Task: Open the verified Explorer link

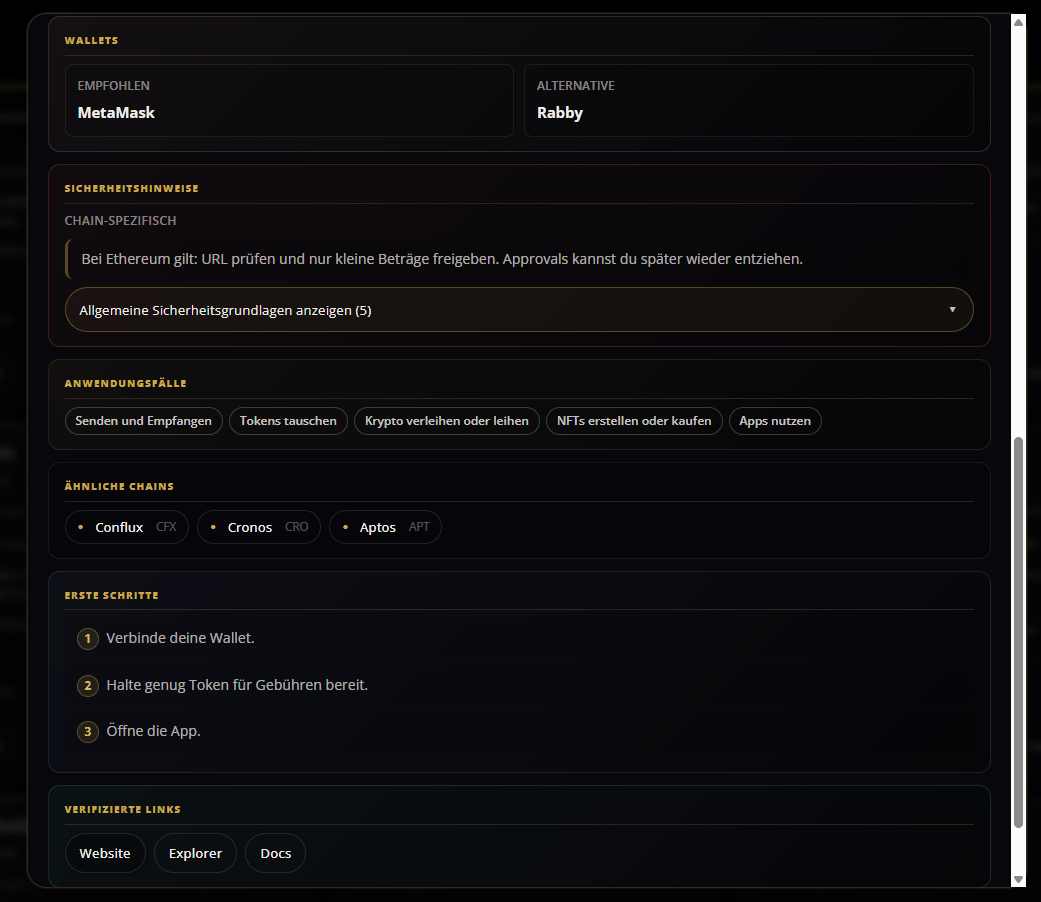Action: 195,853
